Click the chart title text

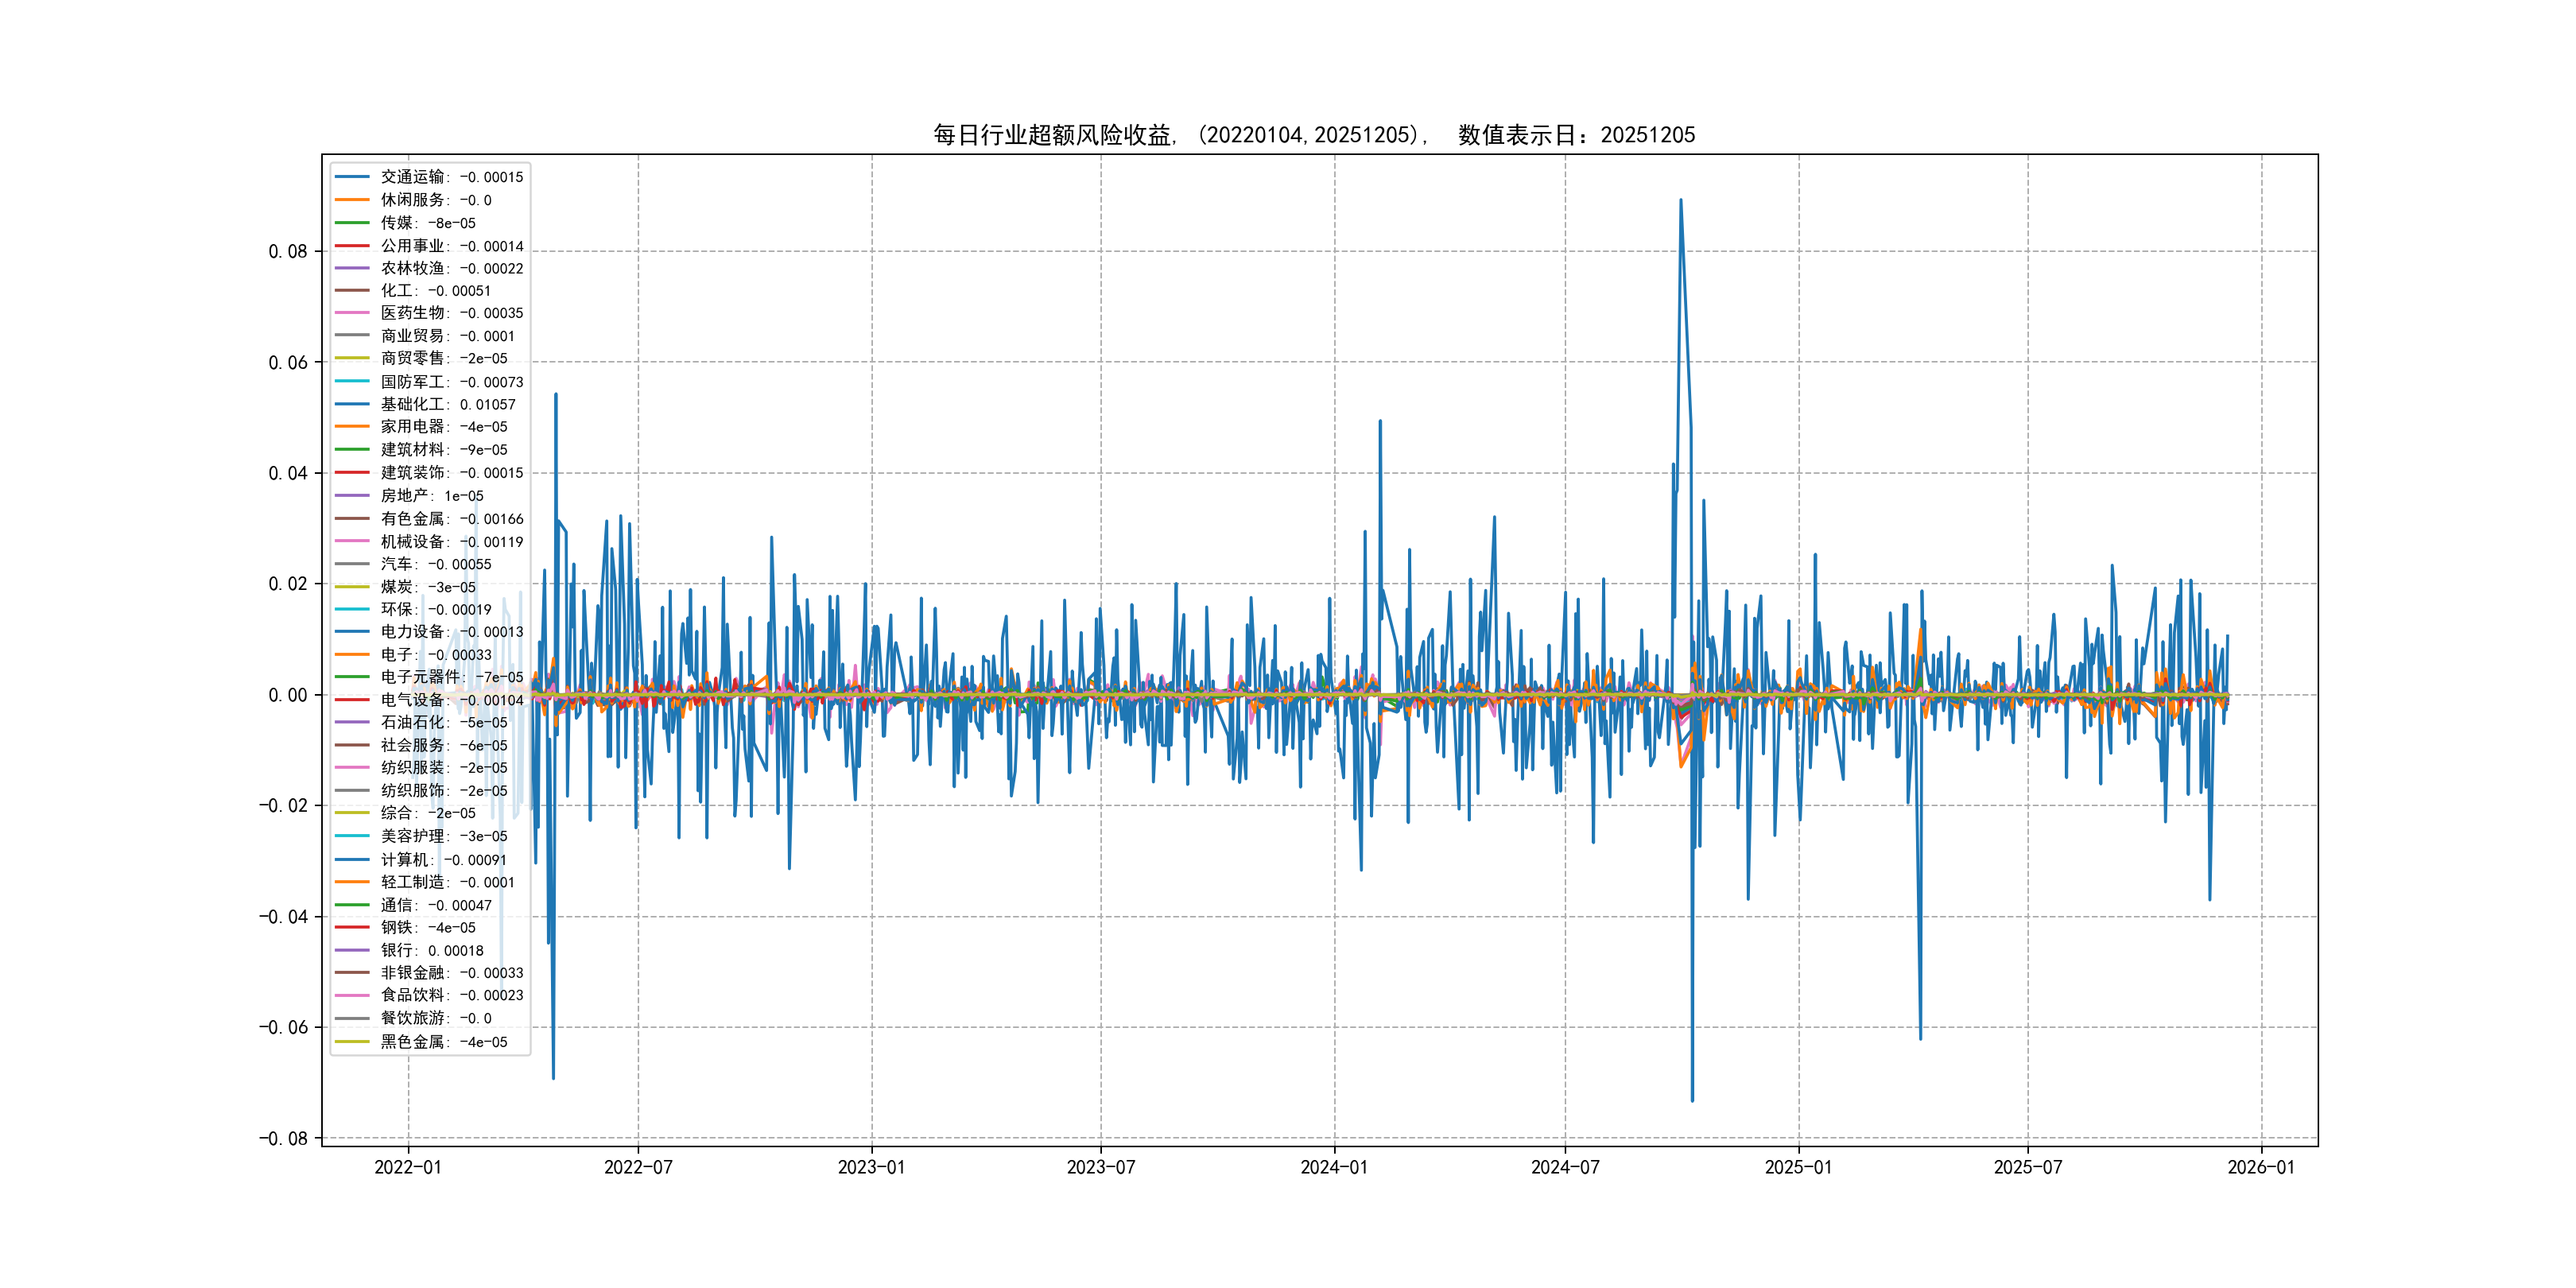1314,135
